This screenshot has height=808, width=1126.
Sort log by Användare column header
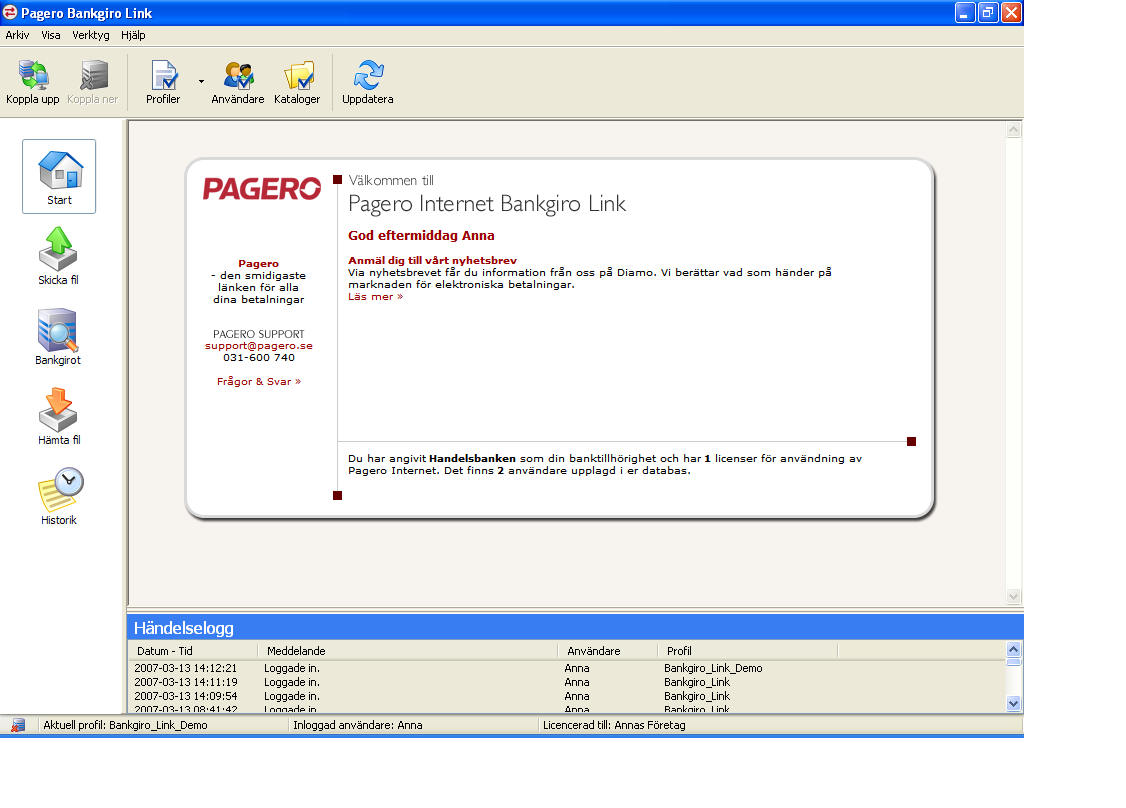coord(608,651)
